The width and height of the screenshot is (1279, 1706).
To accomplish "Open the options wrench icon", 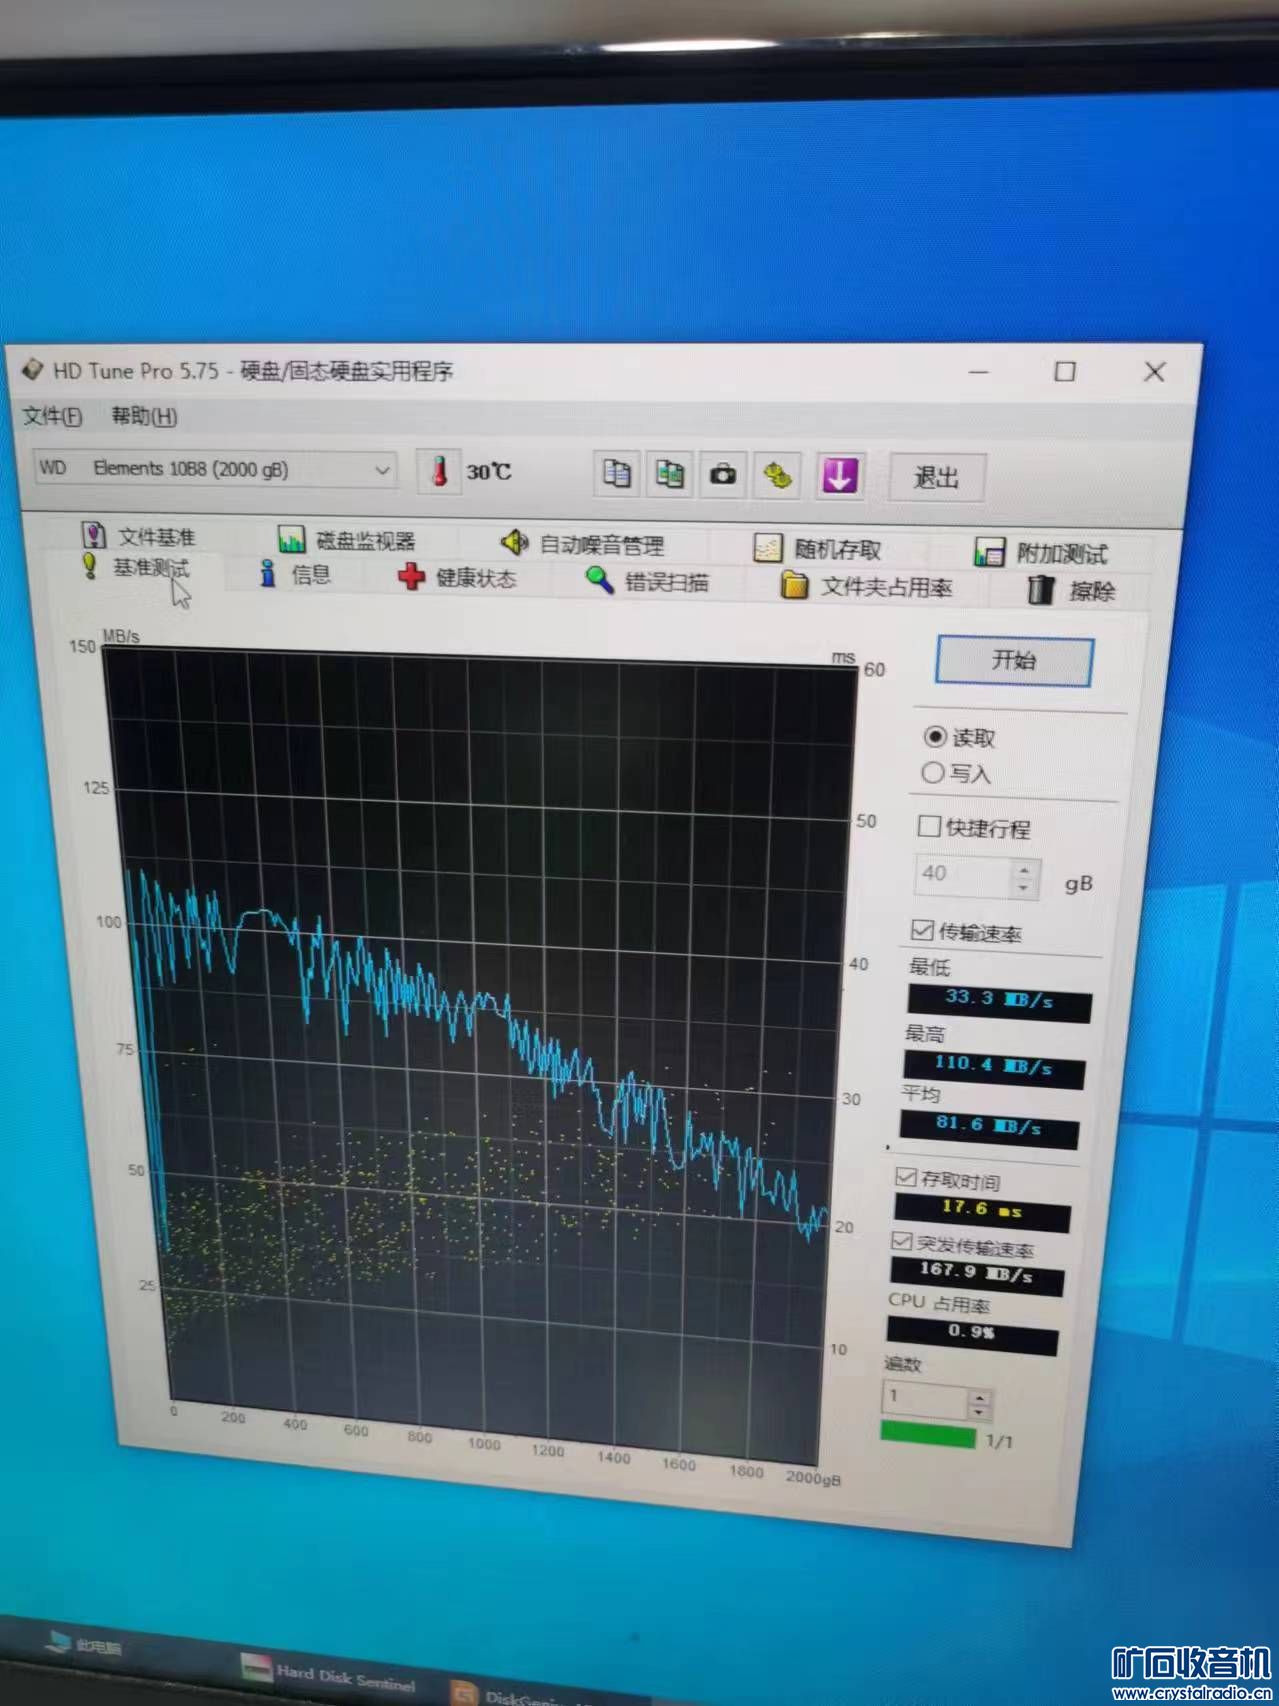I will (778, 475).
